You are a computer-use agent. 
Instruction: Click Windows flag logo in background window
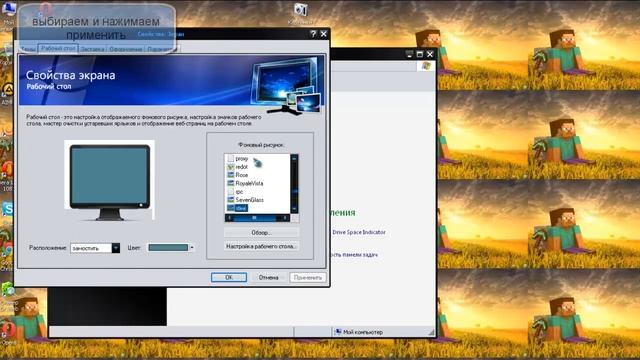tap(426, 66)
